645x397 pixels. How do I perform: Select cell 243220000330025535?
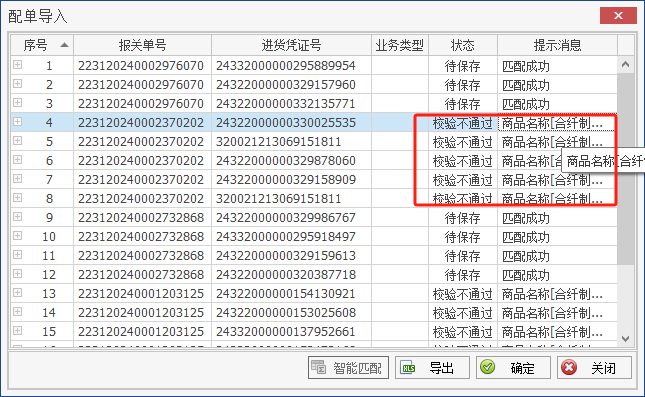[291, 123]
